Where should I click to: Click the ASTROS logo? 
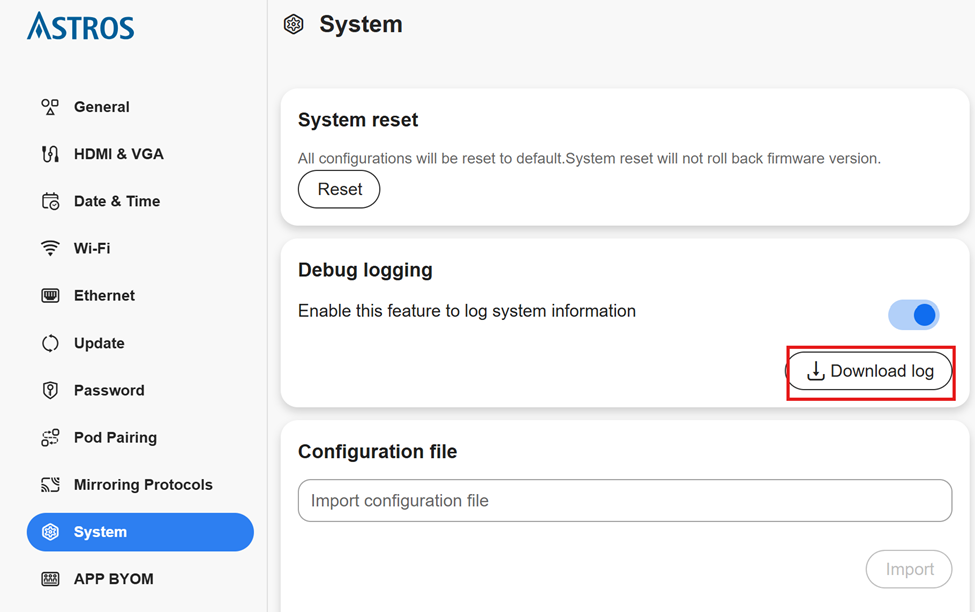click(81, 27)
